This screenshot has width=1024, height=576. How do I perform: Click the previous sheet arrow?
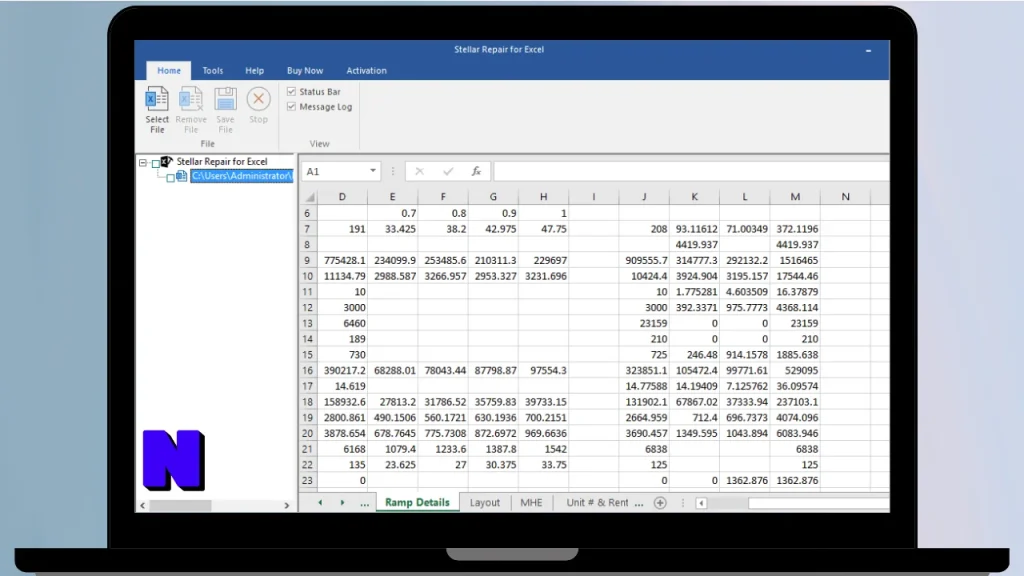(320, 503)
